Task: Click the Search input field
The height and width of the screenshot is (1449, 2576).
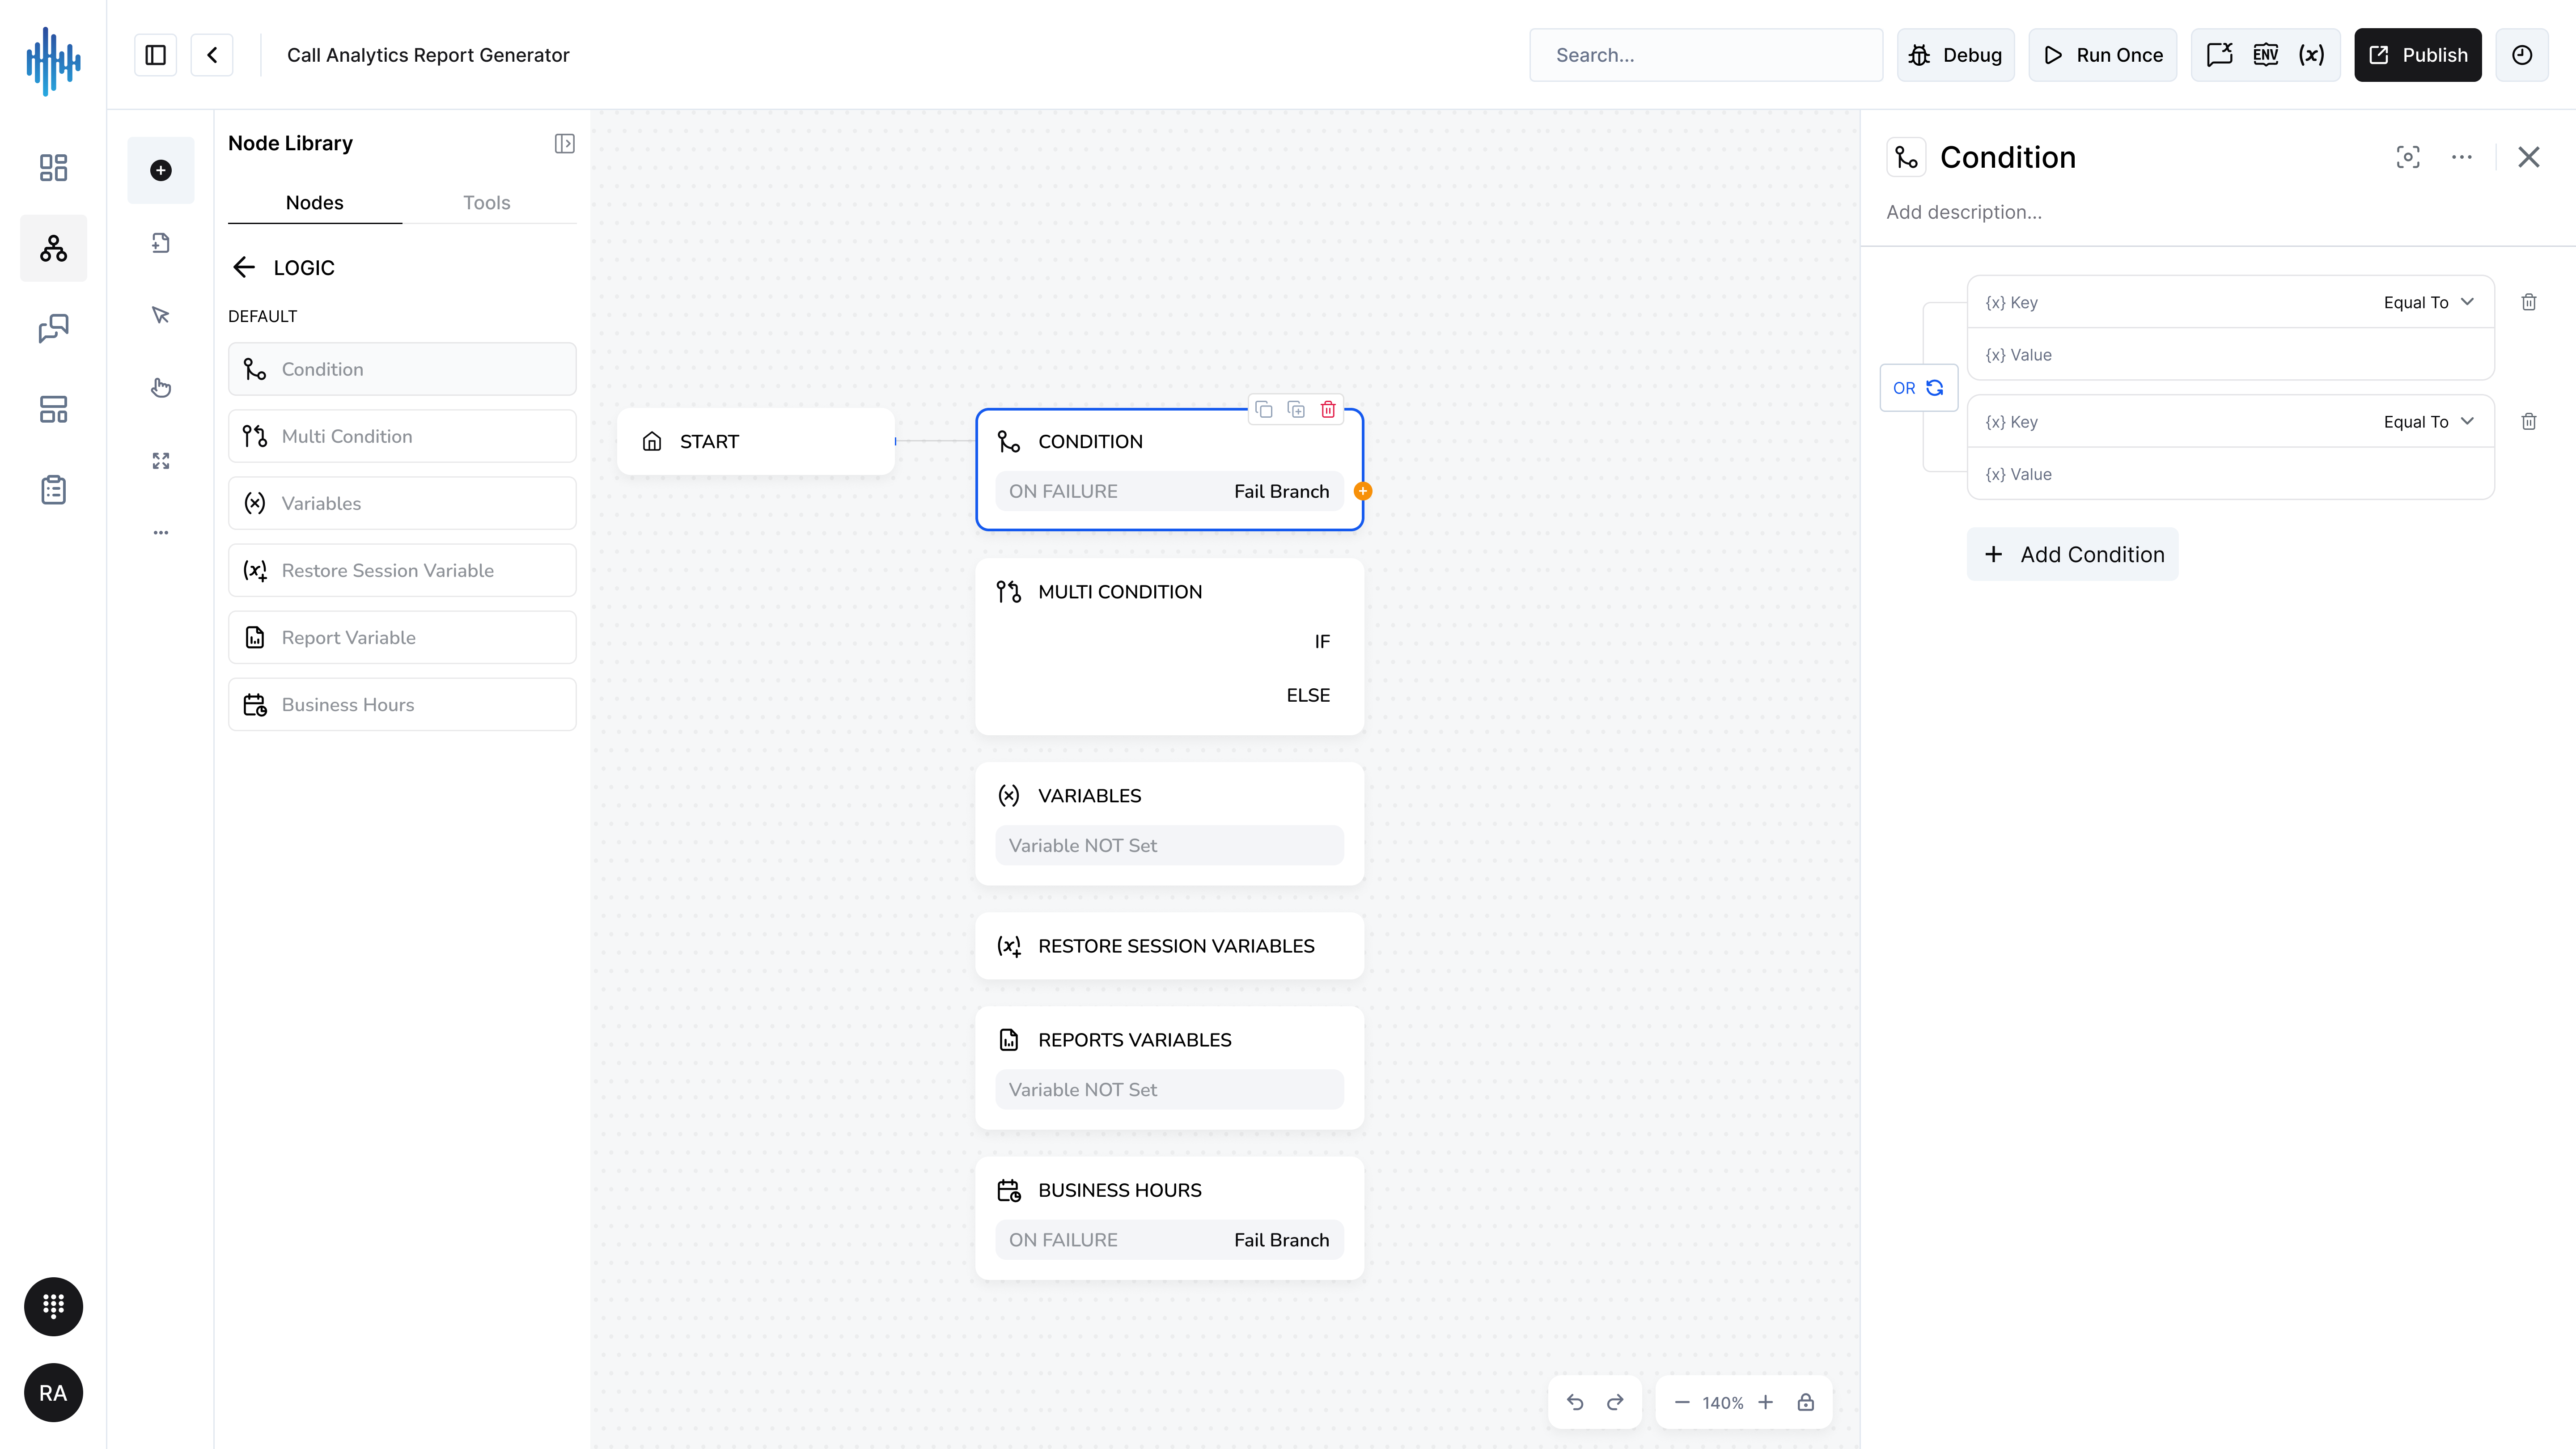Action: click(x=1706, y=55)
